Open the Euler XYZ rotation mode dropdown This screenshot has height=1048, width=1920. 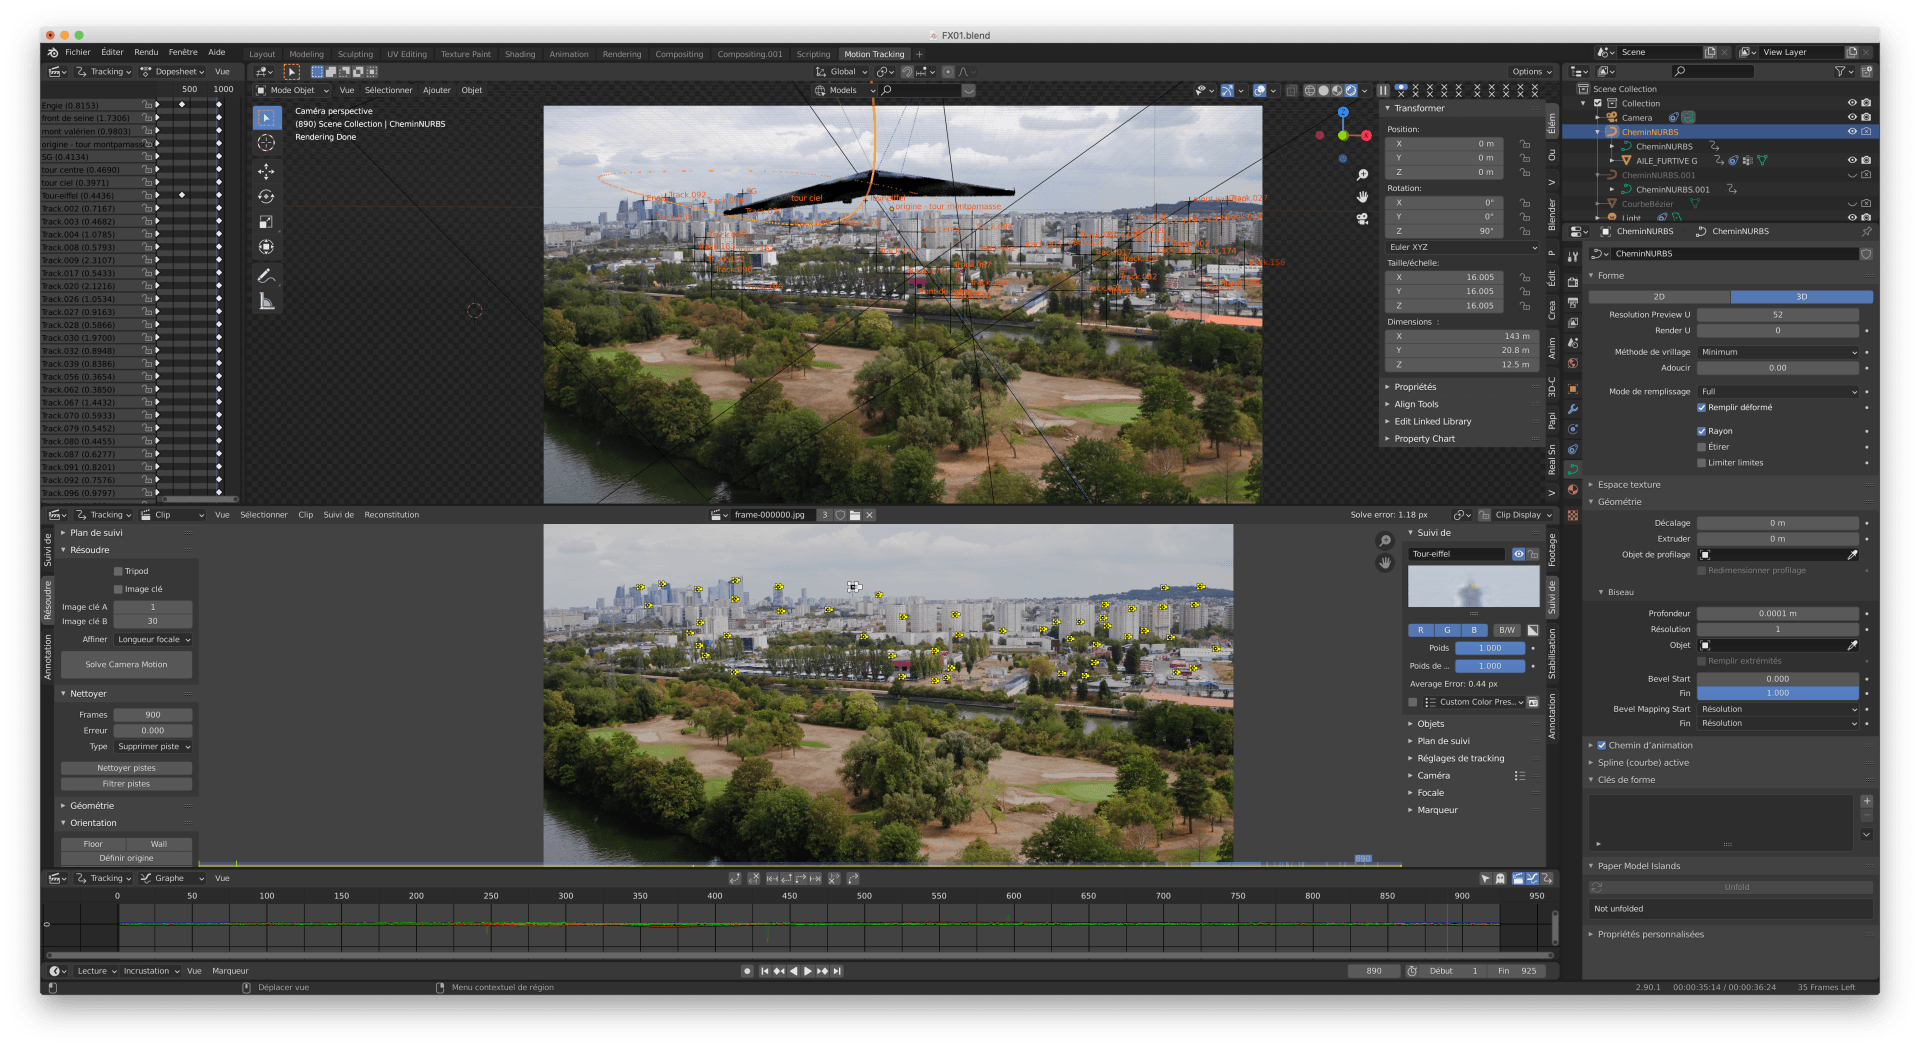(x=1461, y=247)
